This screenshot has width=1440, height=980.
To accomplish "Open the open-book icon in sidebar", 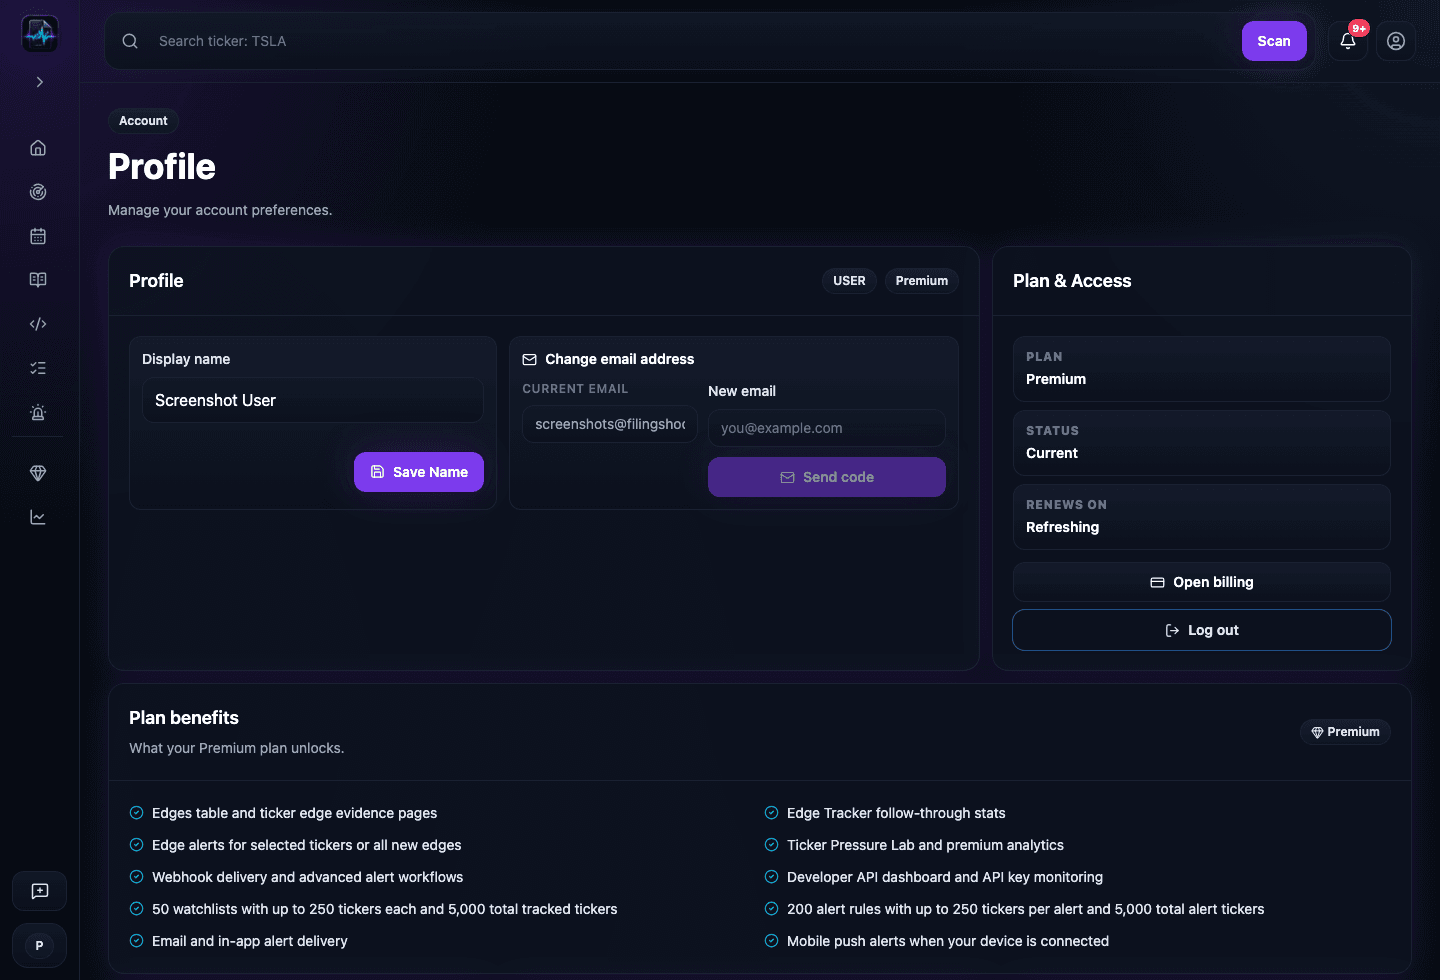I will (38, 280).
